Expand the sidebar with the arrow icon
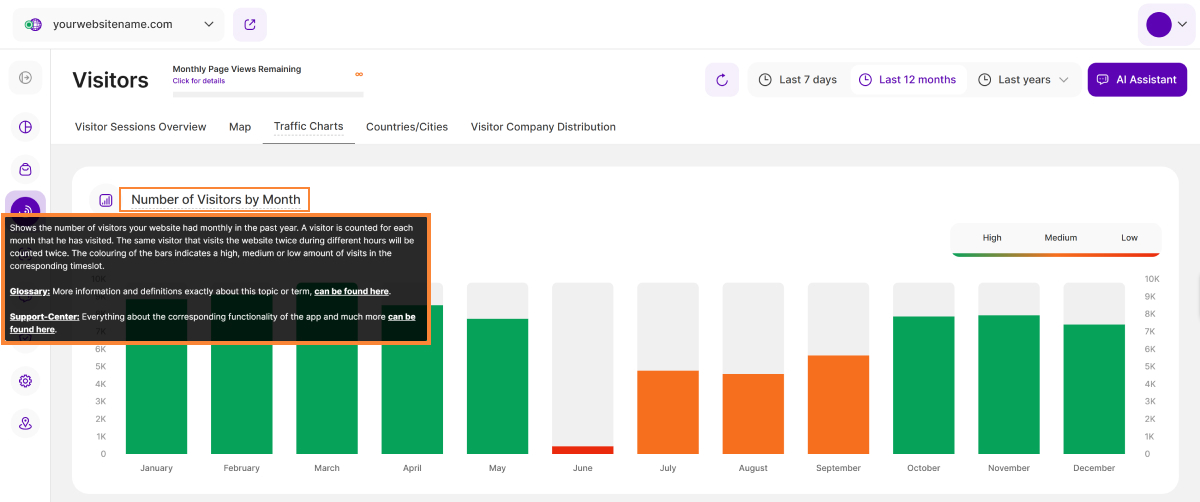 click(25, 78)
